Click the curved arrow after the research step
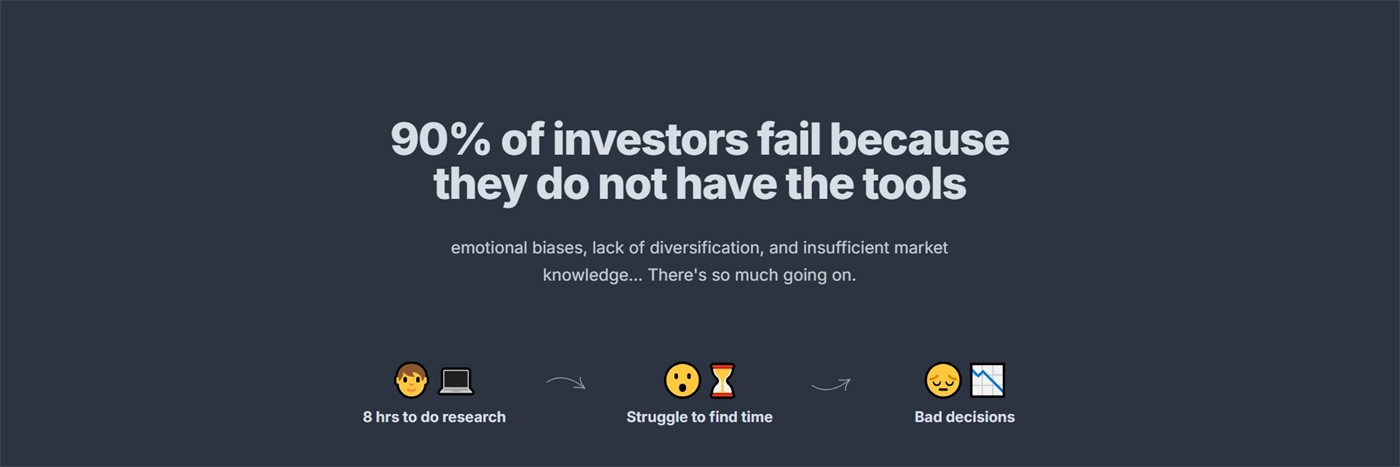1400x467 pixels. point(566,382)
